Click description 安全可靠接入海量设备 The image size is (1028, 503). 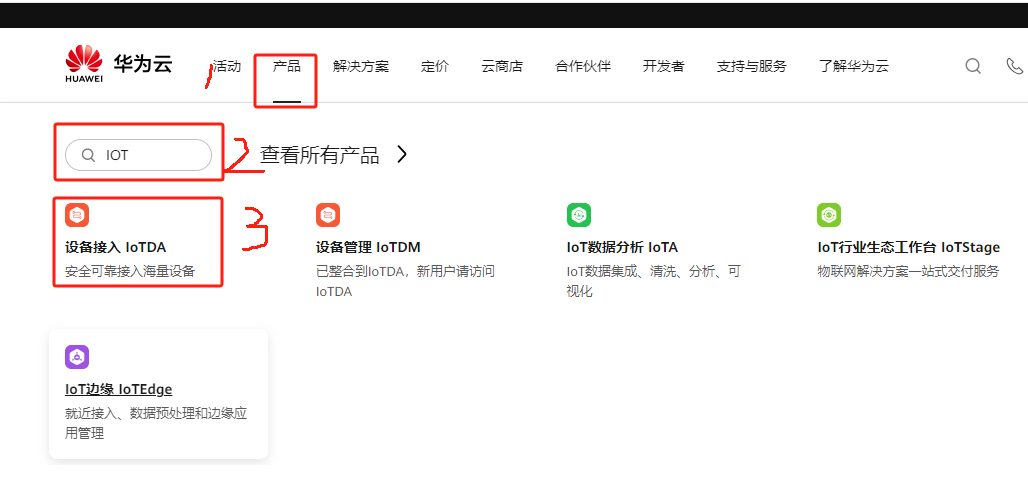point(130,271)
